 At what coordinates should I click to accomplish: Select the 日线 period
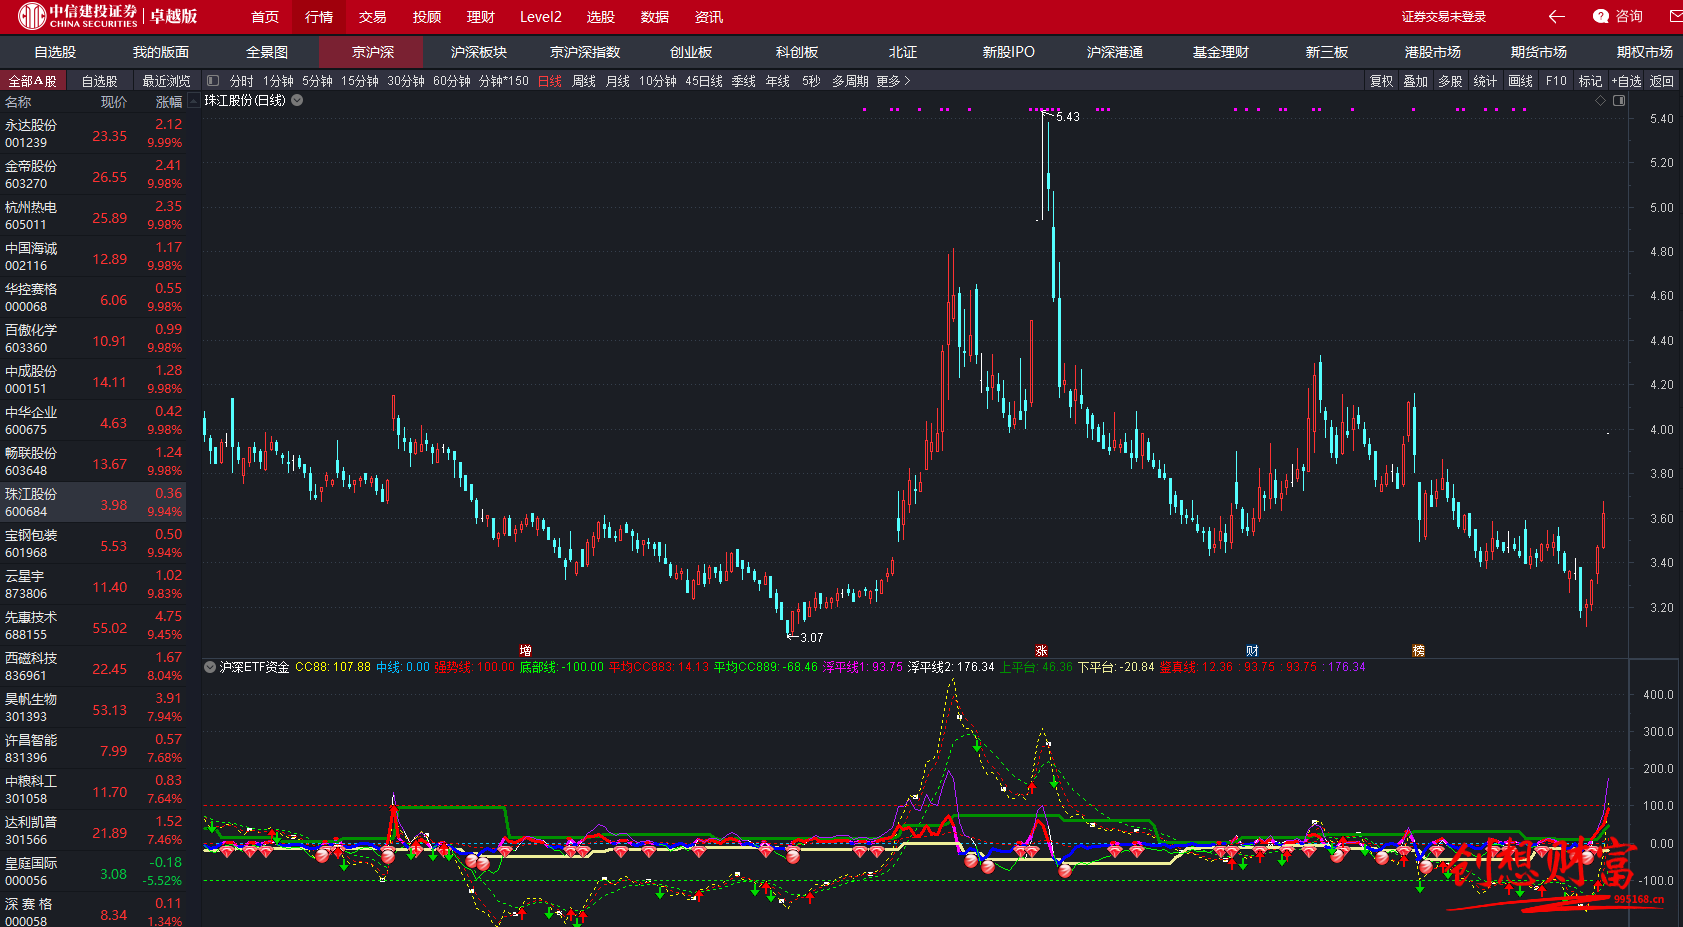click(x=550, y=81)
